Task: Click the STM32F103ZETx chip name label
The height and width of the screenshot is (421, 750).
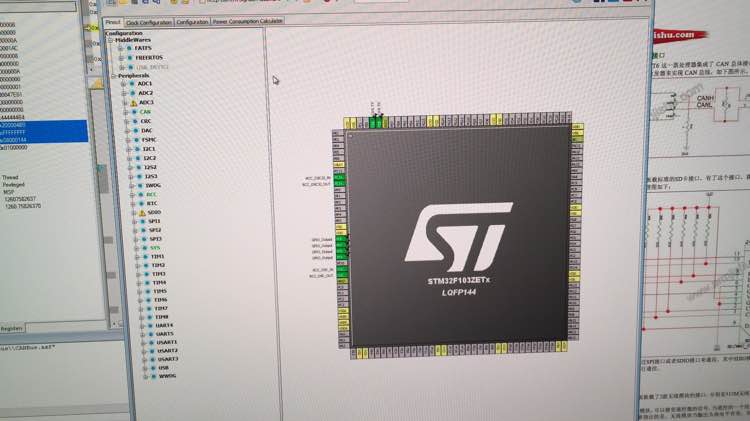Action: 459,281
